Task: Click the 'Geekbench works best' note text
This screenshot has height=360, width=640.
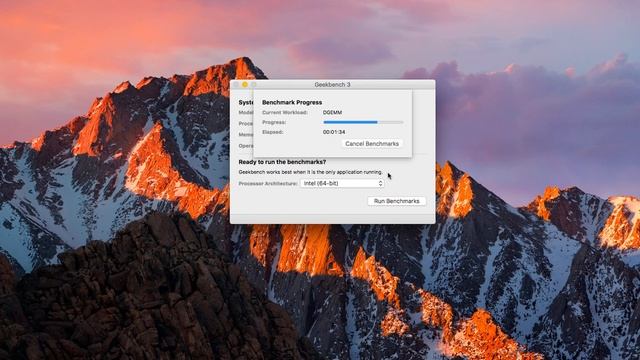Action: [x=310, y=172]
